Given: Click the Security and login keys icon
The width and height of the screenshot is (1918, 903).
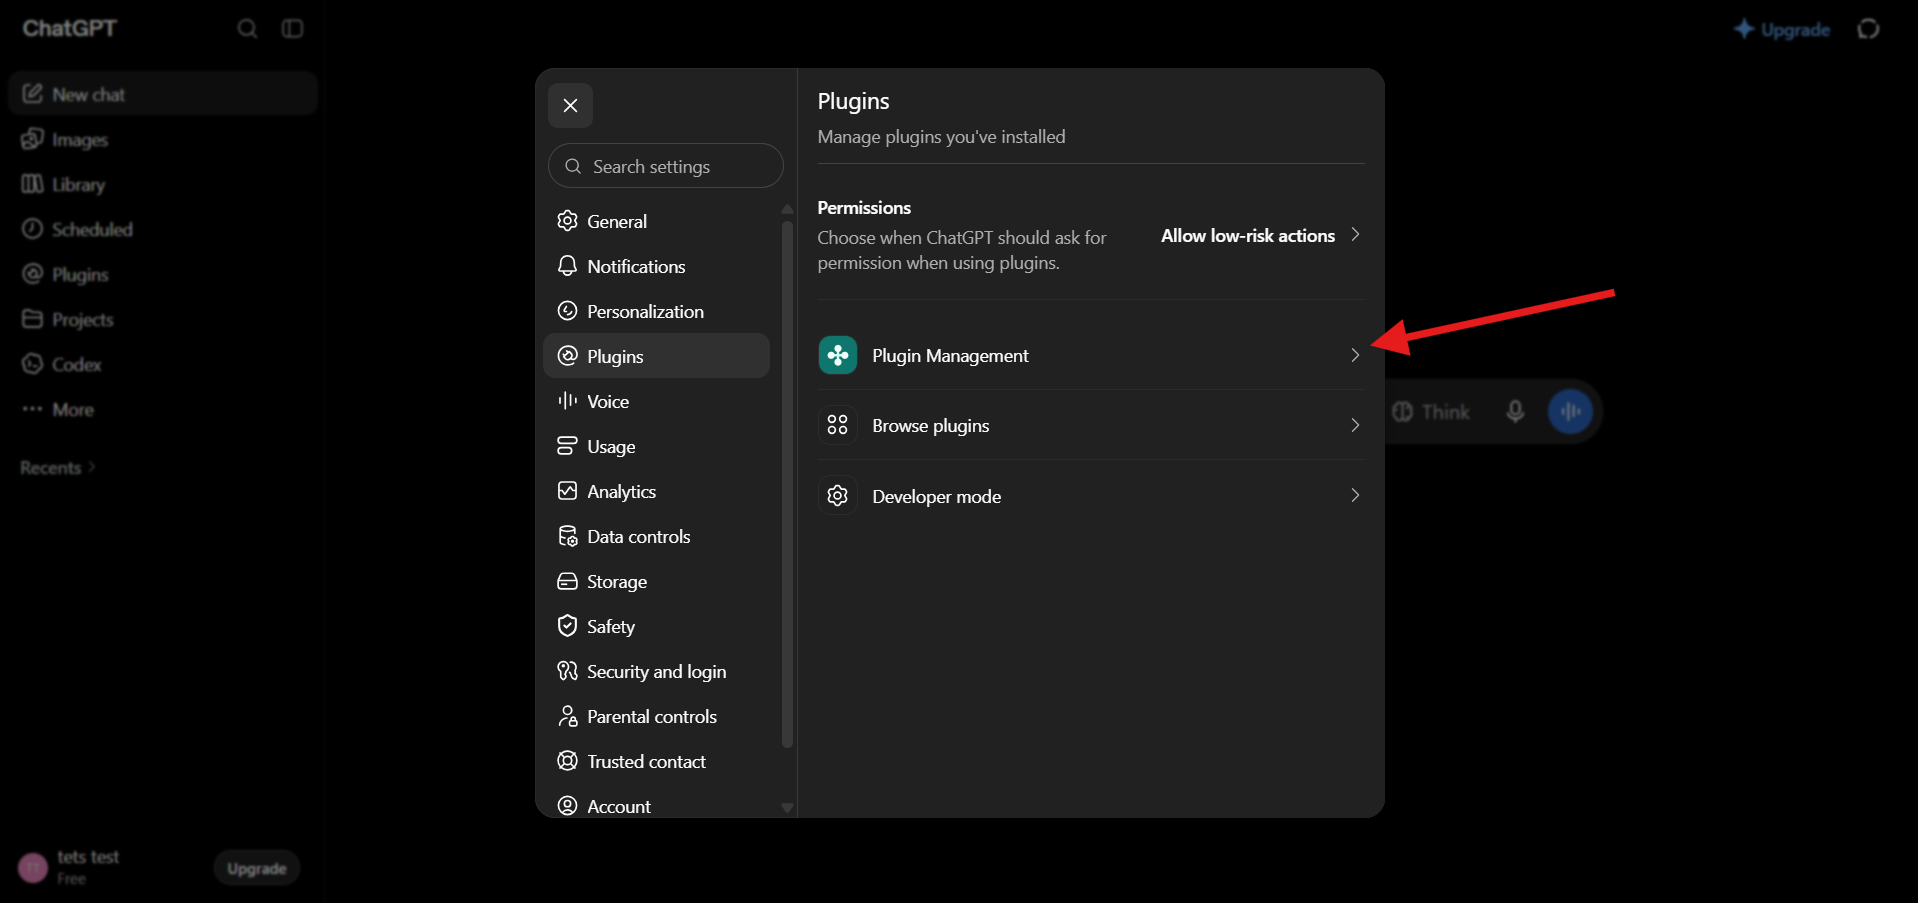Looking at the screenshot, I should pos(567,670).
